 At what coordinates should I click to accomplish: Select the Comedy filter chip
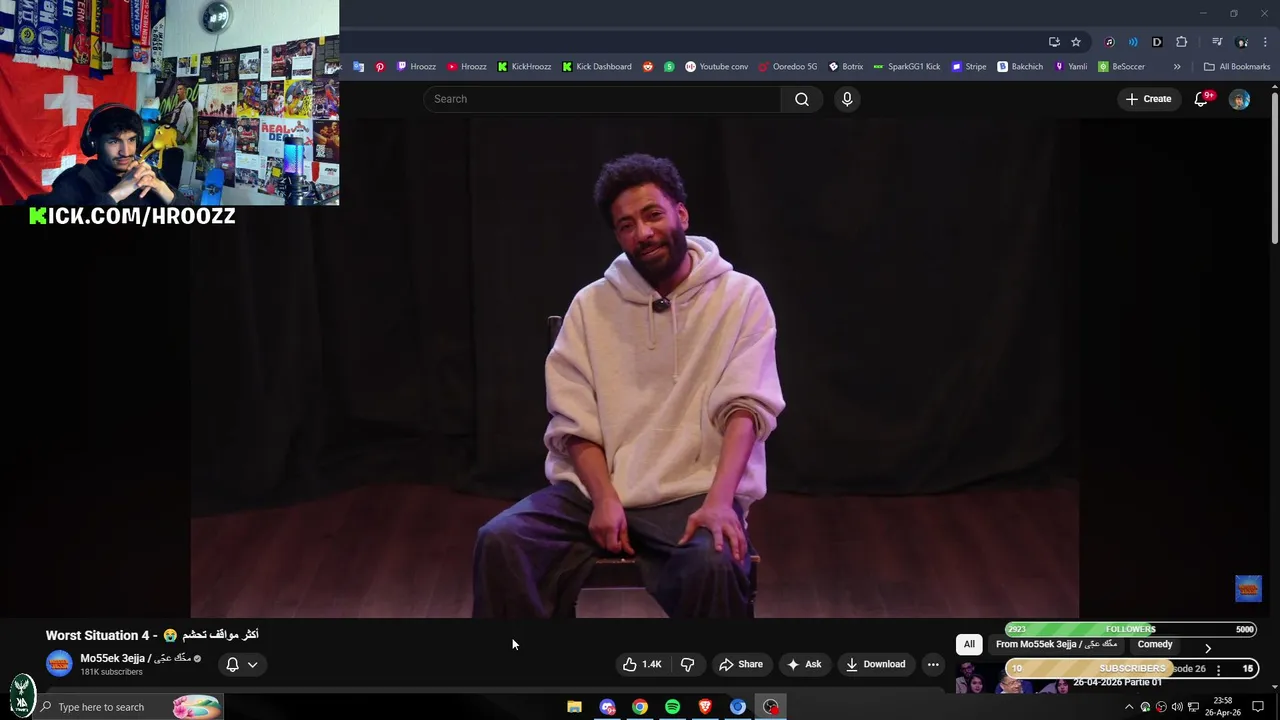[1155, 644]
